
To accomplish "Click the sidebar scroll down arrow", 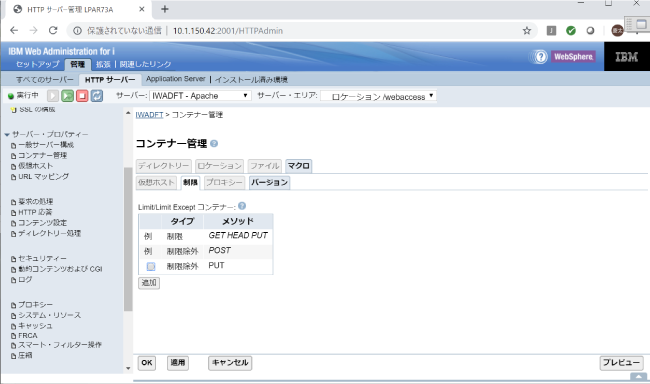I will (x=128, y=368).
